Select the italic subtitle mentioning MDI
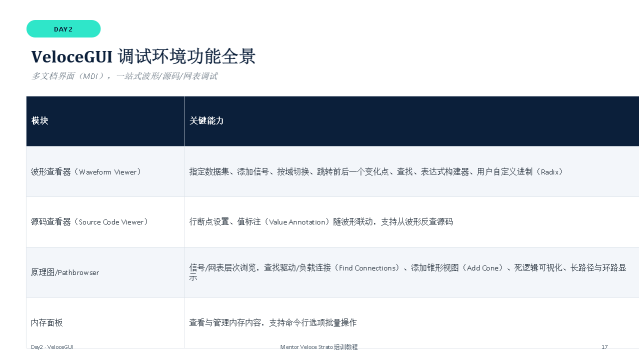 125,76
